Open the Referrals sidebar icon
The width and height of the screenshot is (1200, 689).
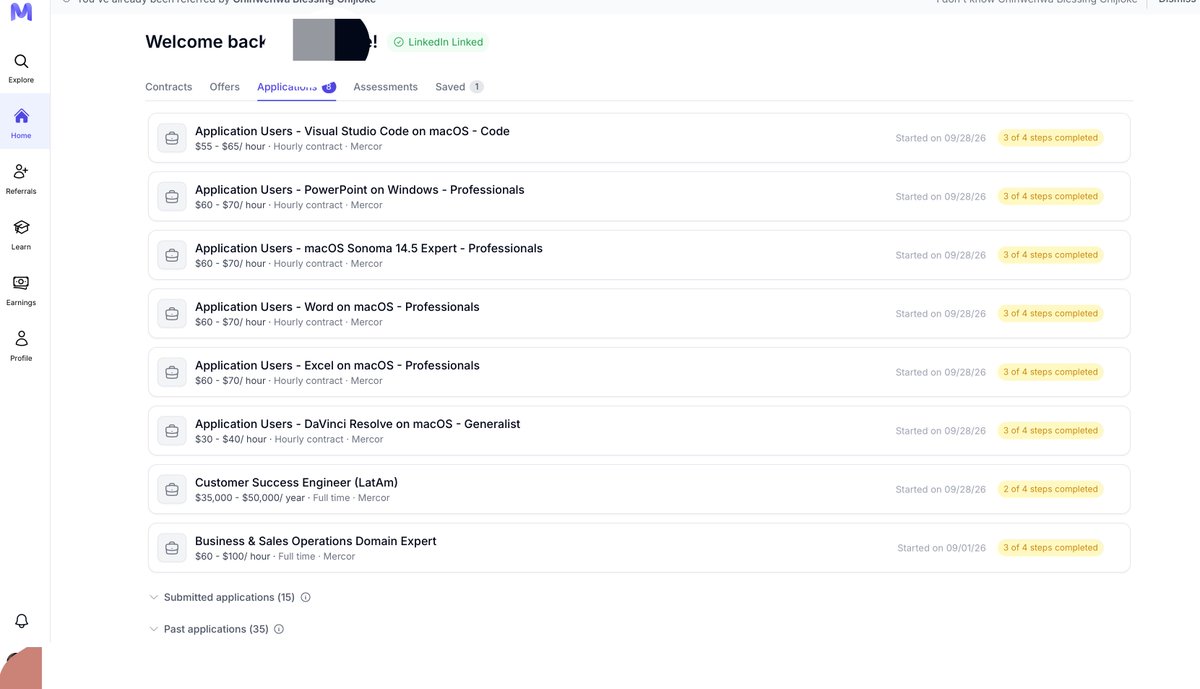(x=21, y=172)
